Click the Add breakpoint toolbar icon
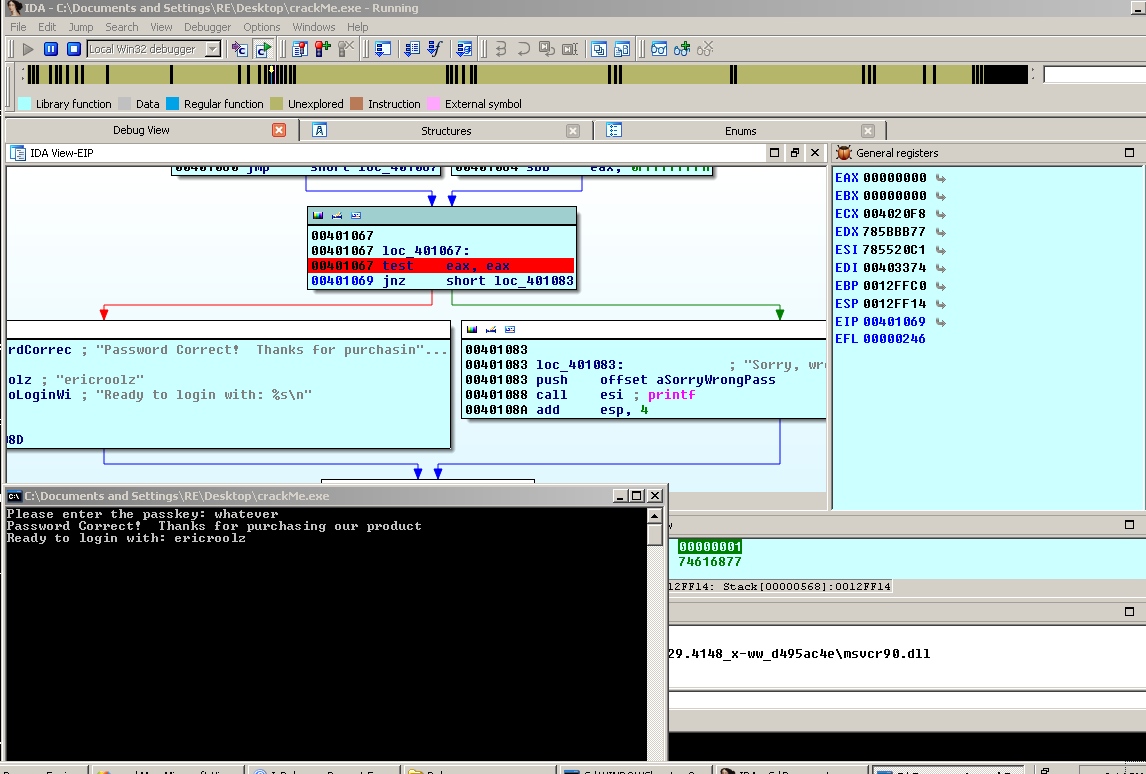The width and height of the screenshot is (1146, 774). click(x=323, y=49)
